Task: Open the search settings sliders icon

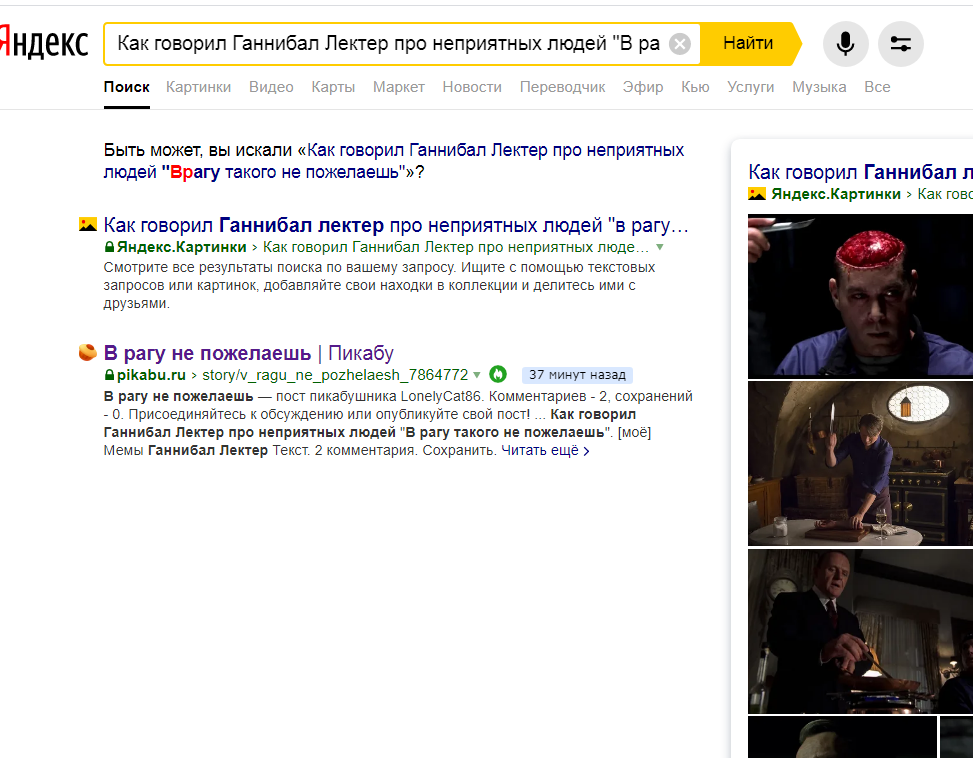Action: [x=900, y=44]
